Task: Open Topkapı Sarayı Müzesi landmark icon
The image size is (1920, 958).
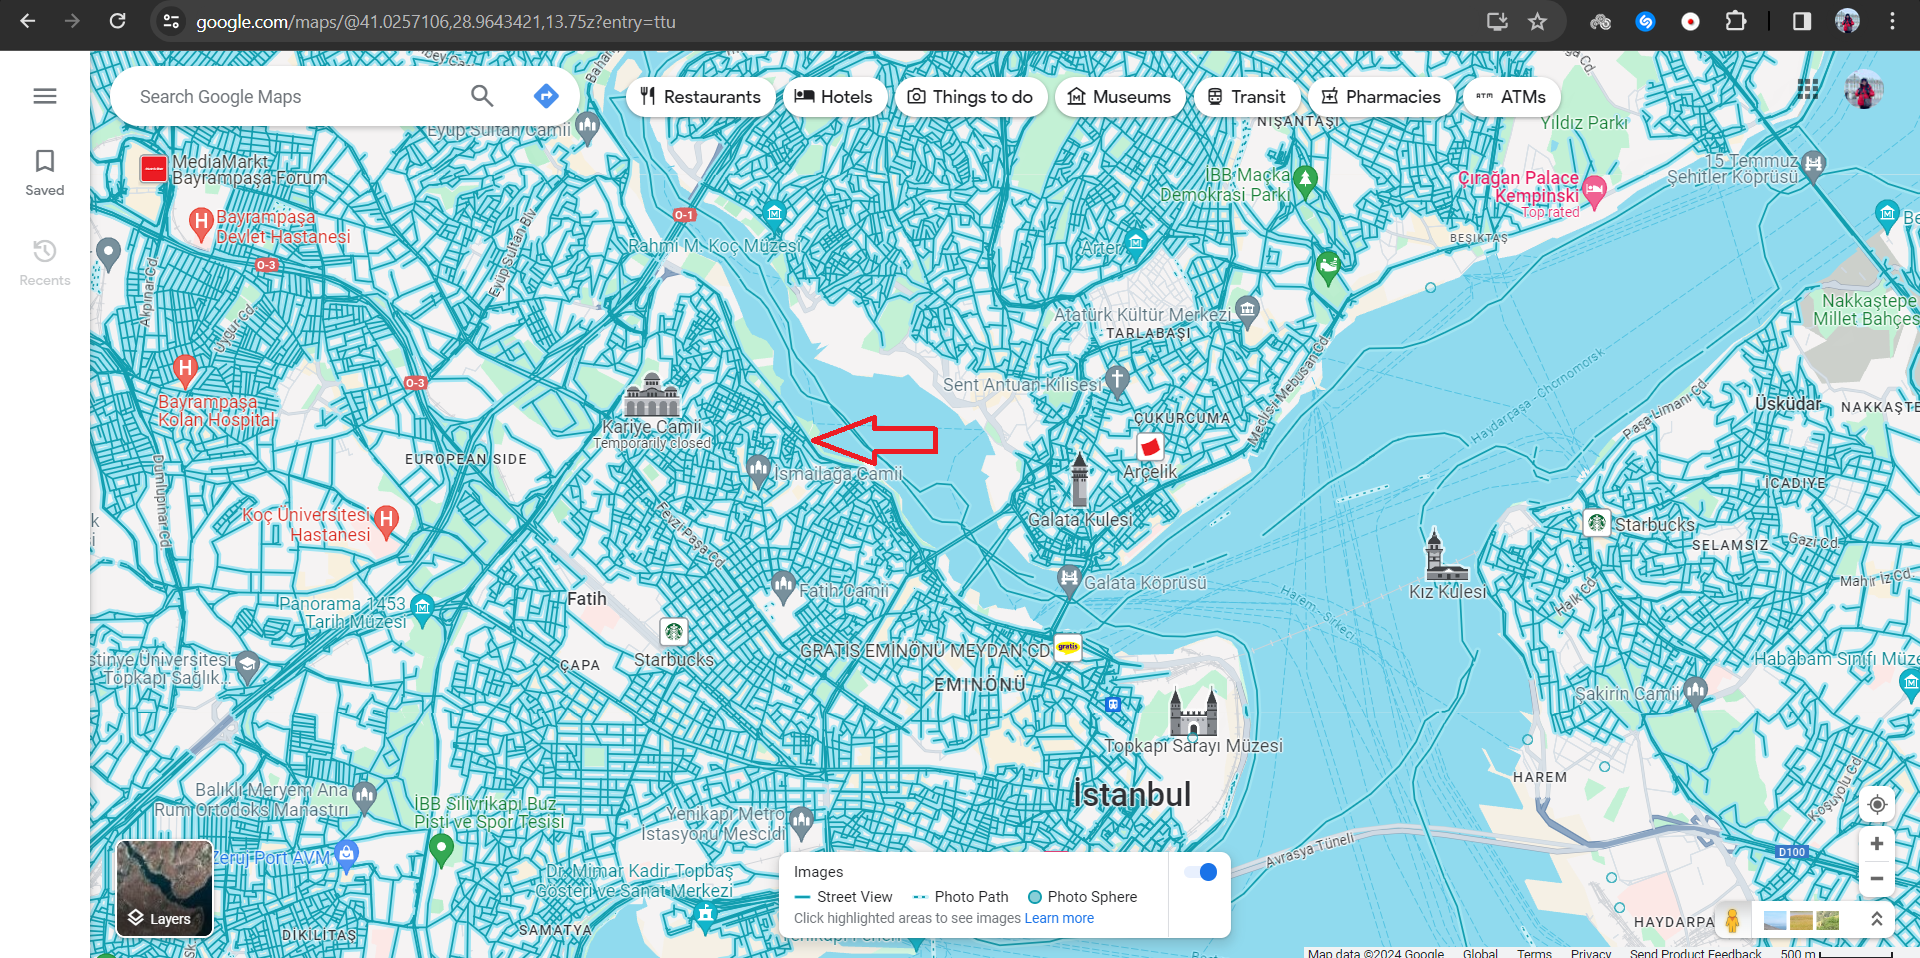Action: tap(1193, 711)
